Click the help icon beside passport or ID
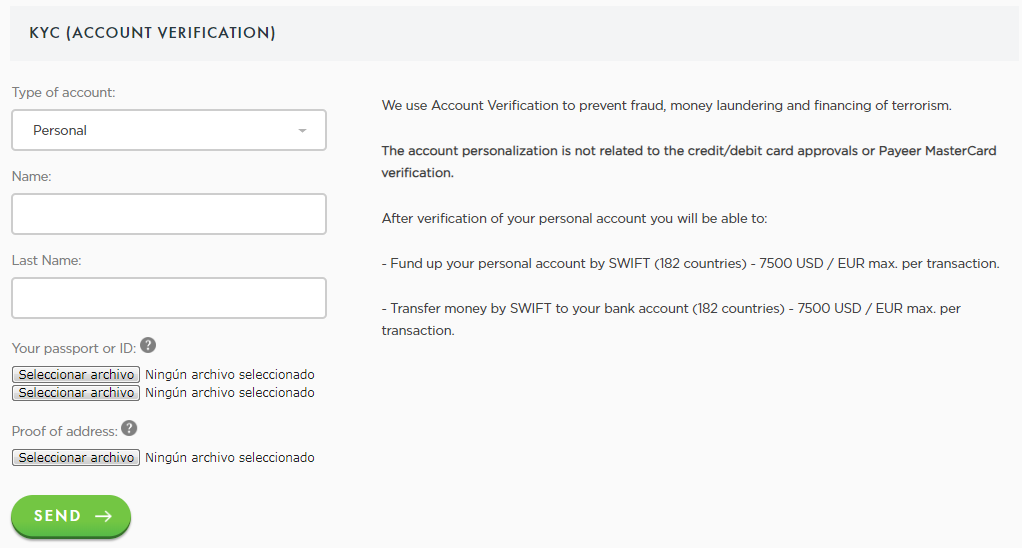This screenshot has width=1022, height=548. 148,346
